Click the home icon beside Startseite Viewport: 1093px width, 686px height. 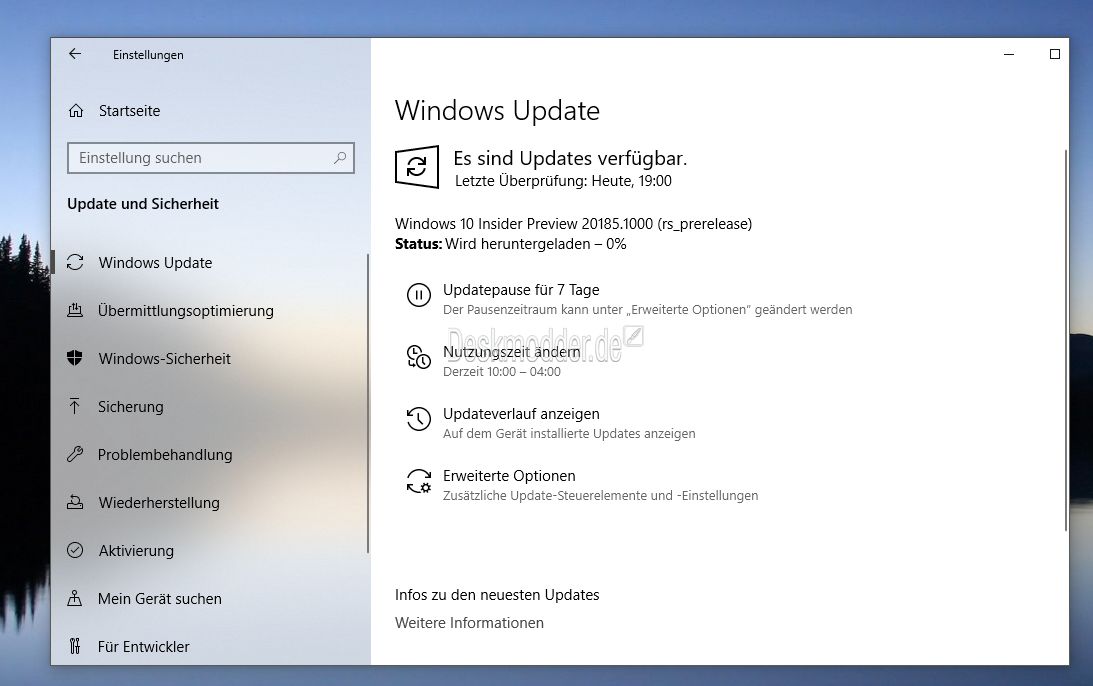[x=76, y=111]
